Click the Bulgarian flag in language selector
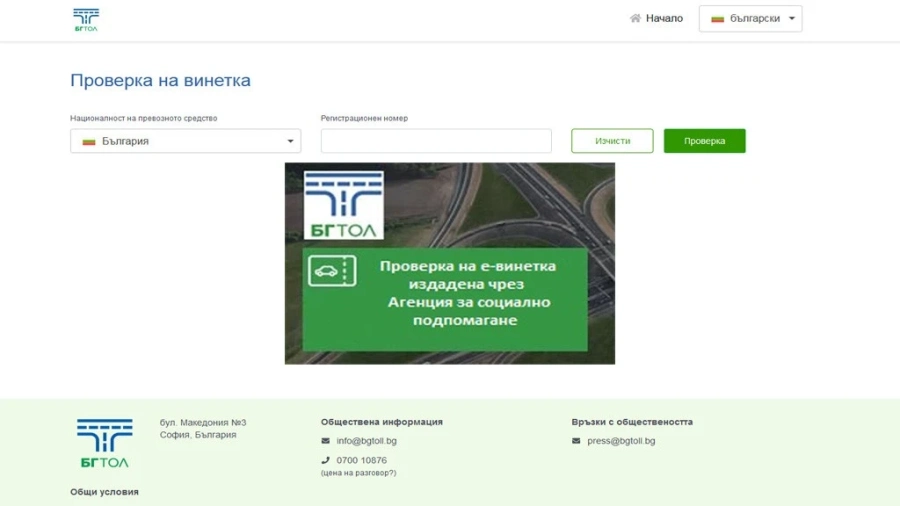 coord(717,19)
